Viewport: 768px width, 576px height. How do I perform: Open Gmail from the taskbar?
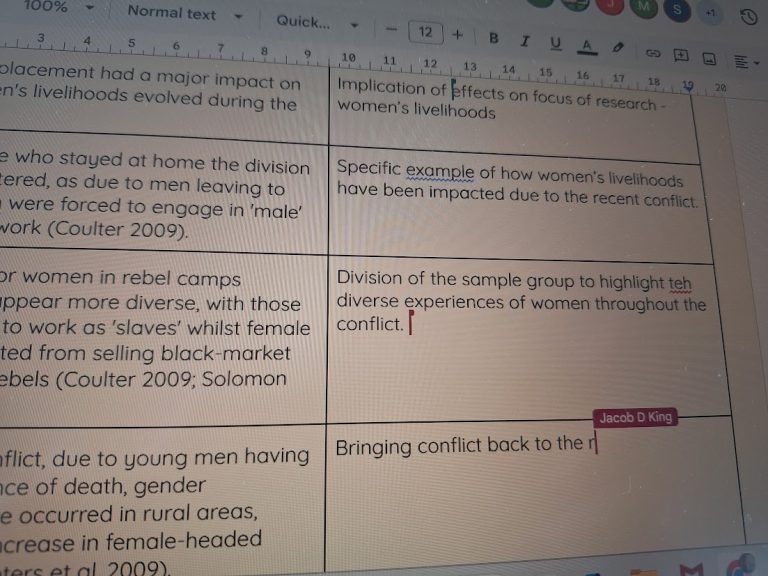(x=691, y=569)
